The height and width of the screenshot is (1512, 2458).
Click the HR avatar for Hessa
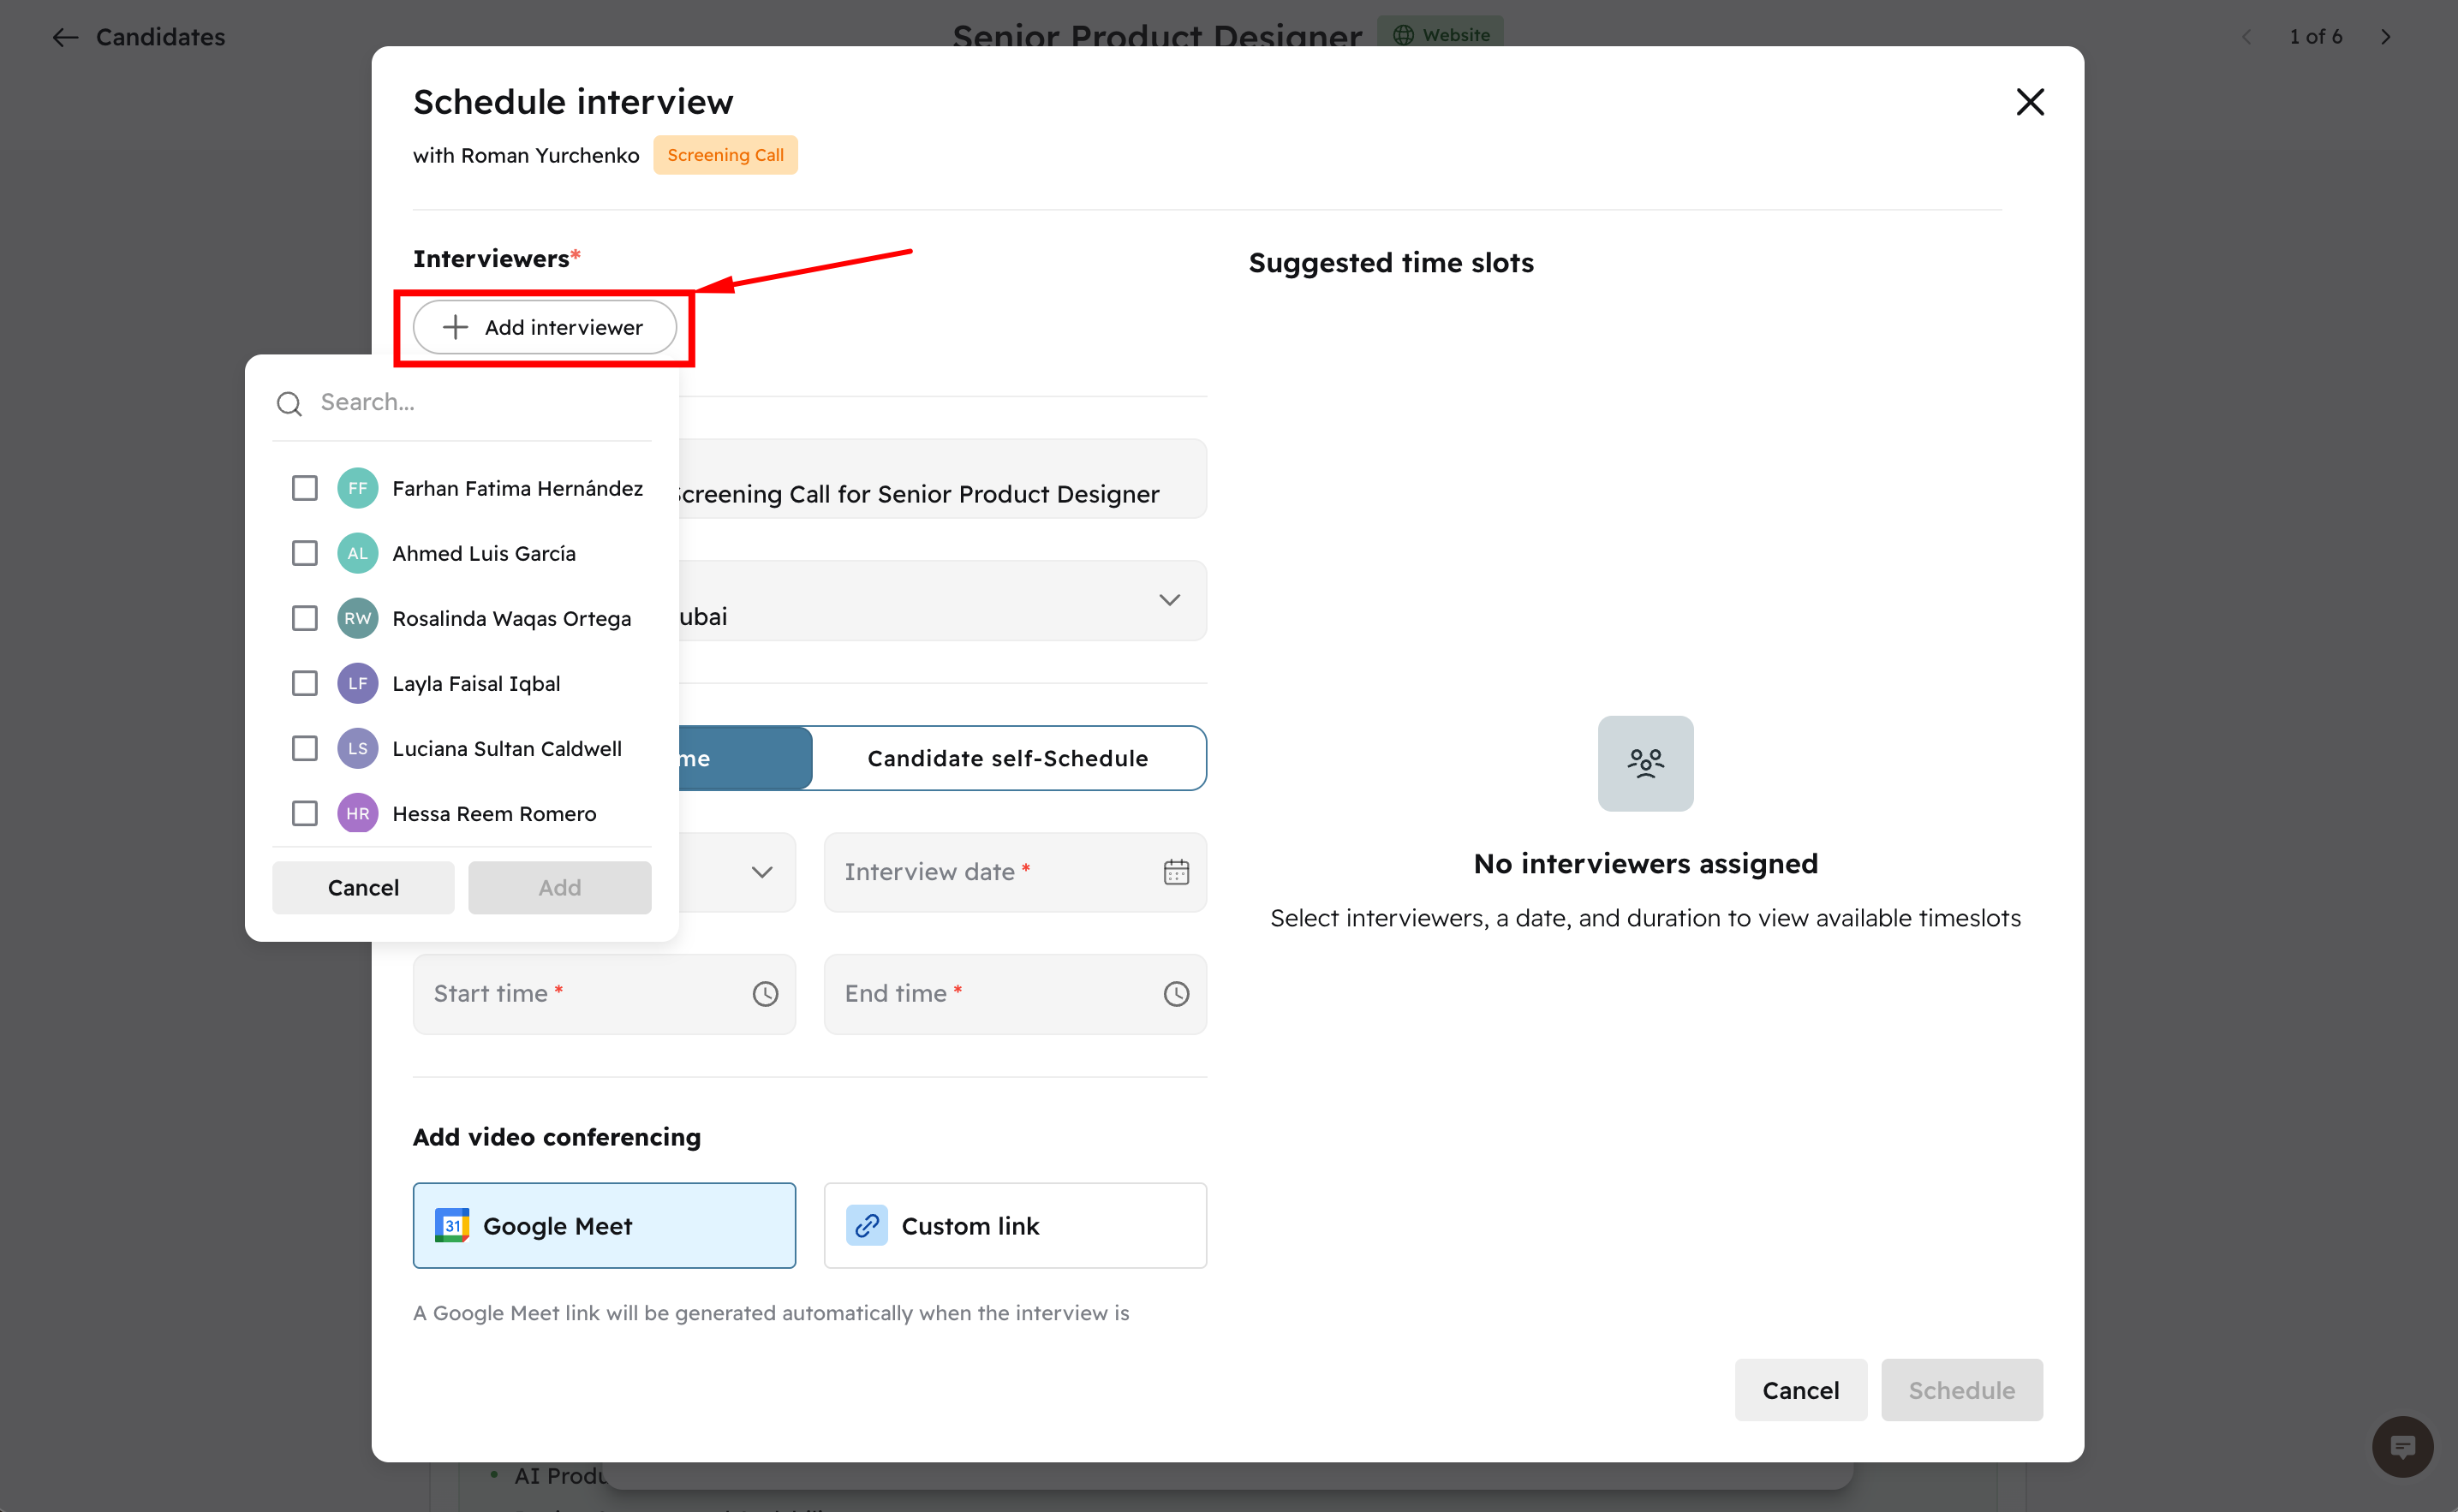[357, 813]
